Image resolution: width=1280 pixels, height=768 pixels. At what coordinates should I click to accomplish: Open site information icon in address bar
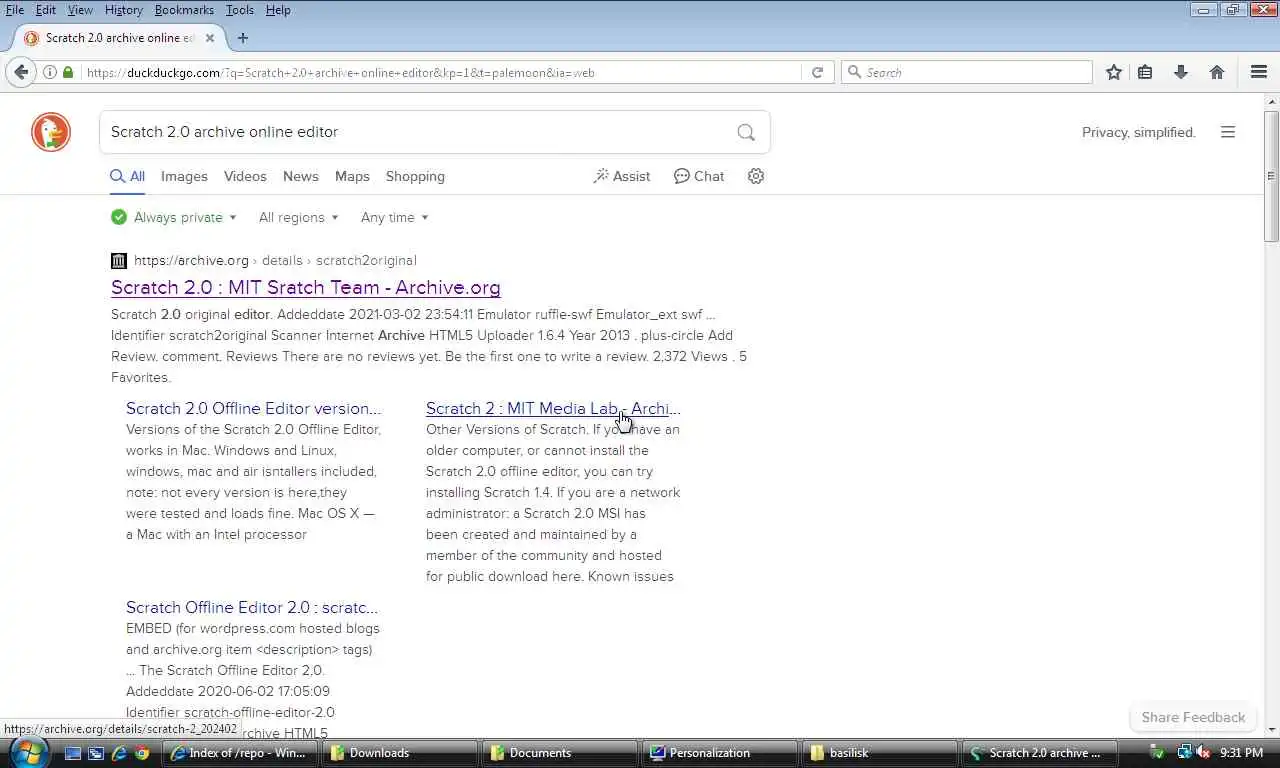[x=49, y=72]
